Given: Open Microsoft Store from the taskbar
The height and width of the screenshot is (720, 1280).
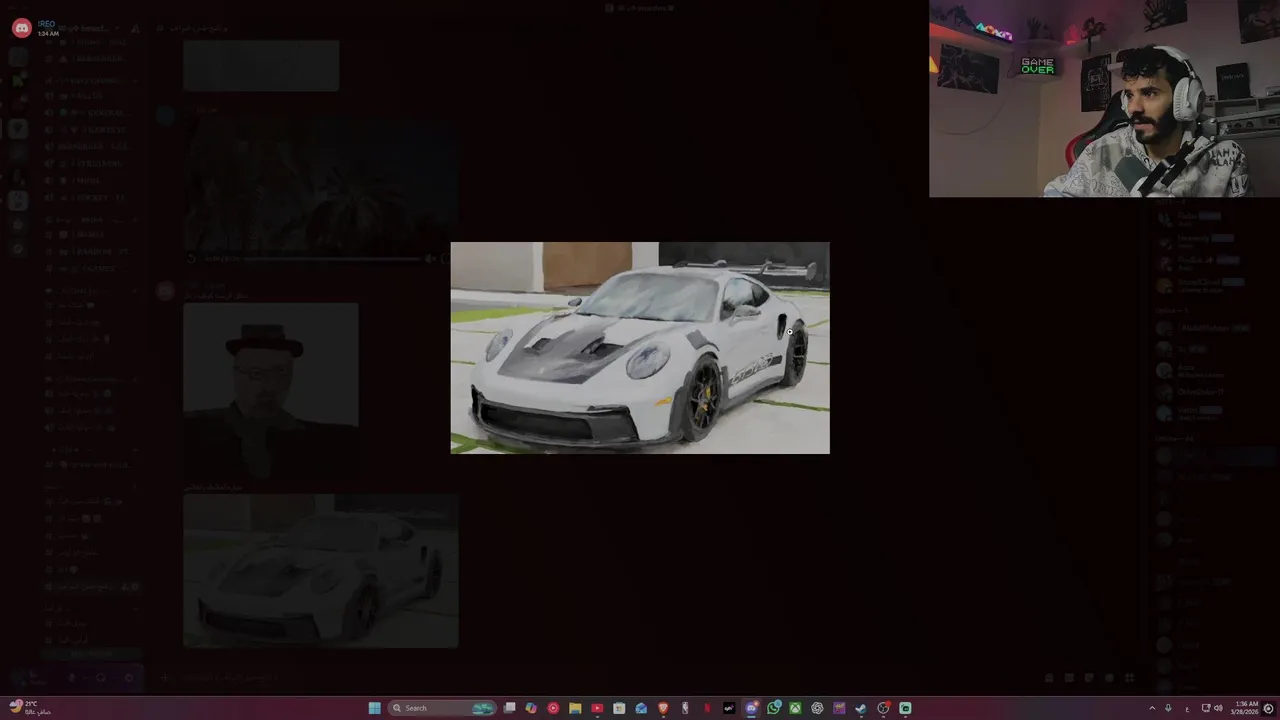Looking at the screenshot, I should click(x=619, y=708).
